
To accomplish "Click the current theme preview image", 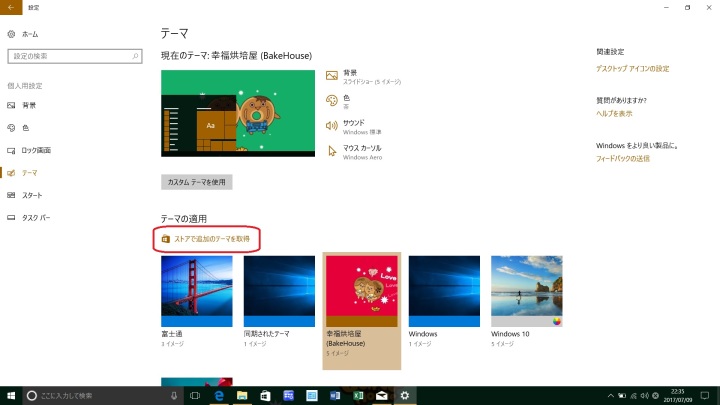I will click(x=238, y=113).
